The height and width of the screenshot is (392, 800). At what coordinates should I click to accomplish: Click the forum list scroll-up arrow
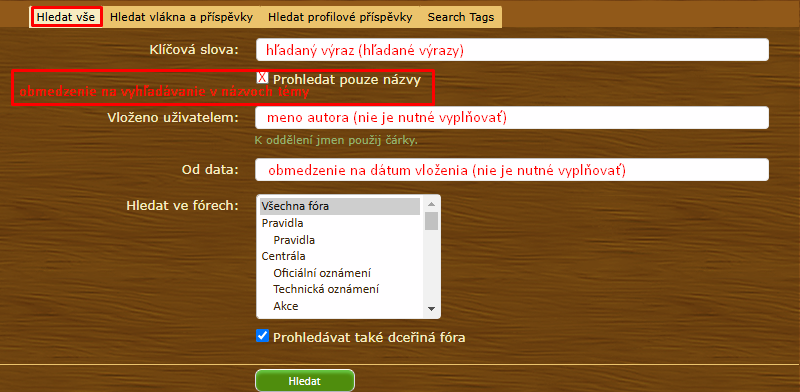pos(432,204)
